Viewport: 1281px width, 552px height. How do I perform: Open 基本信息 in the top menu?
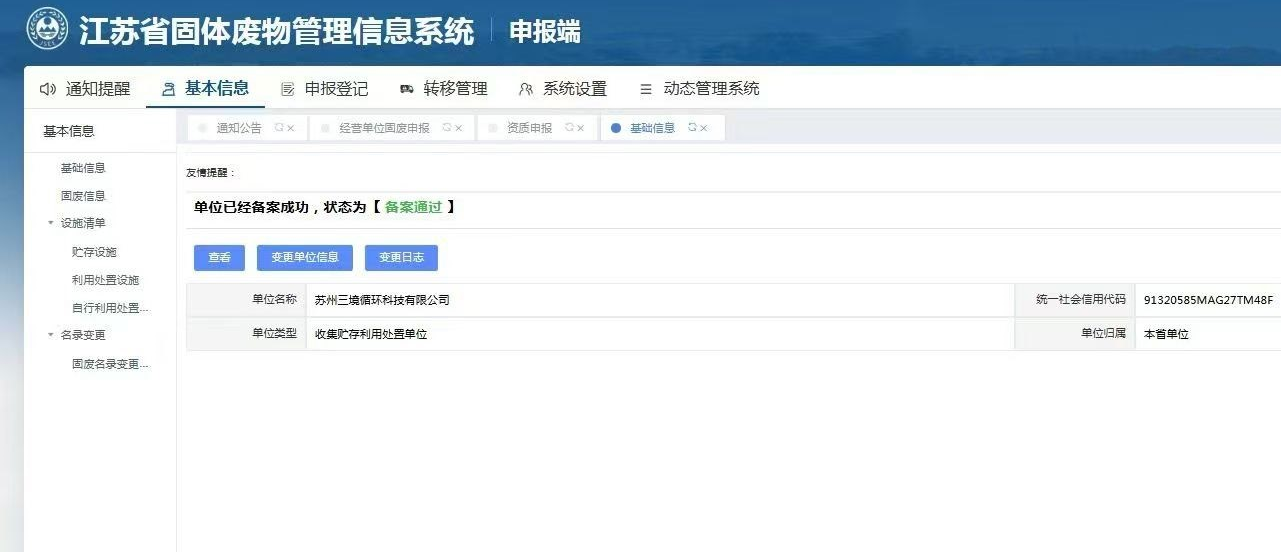pos(217,88)
